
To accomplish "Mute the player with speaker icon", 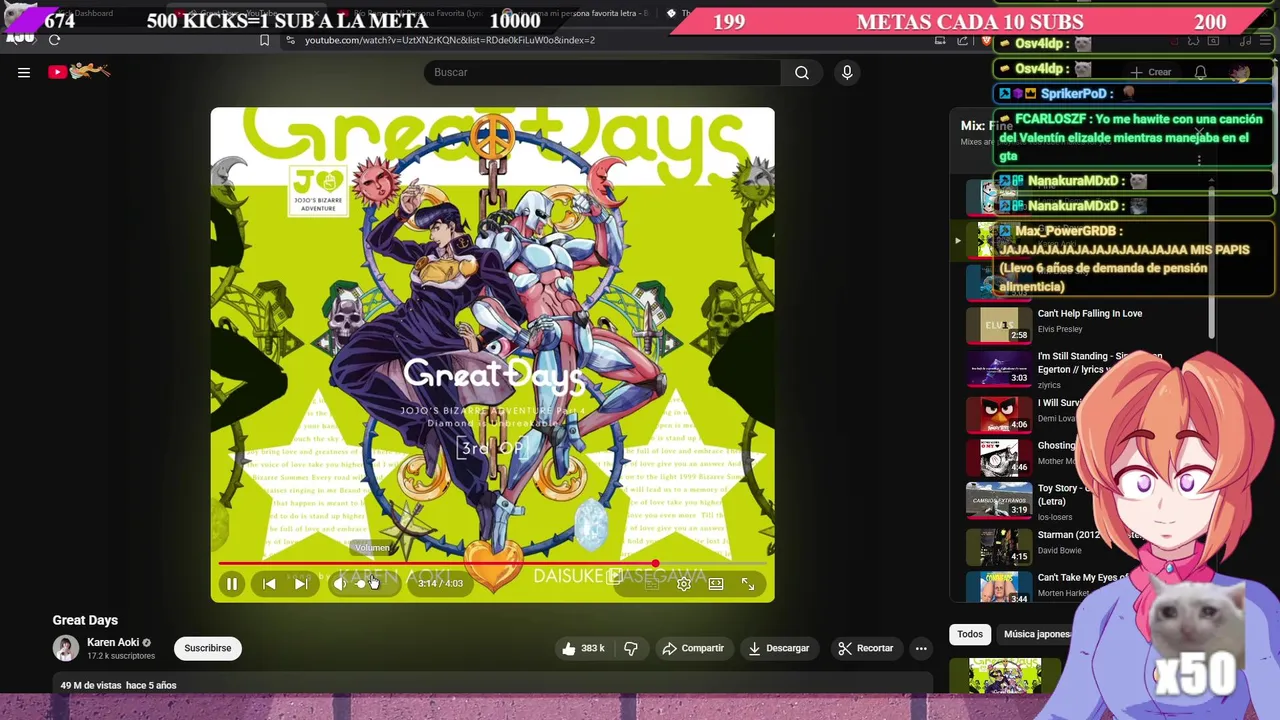I will [340, 584].
